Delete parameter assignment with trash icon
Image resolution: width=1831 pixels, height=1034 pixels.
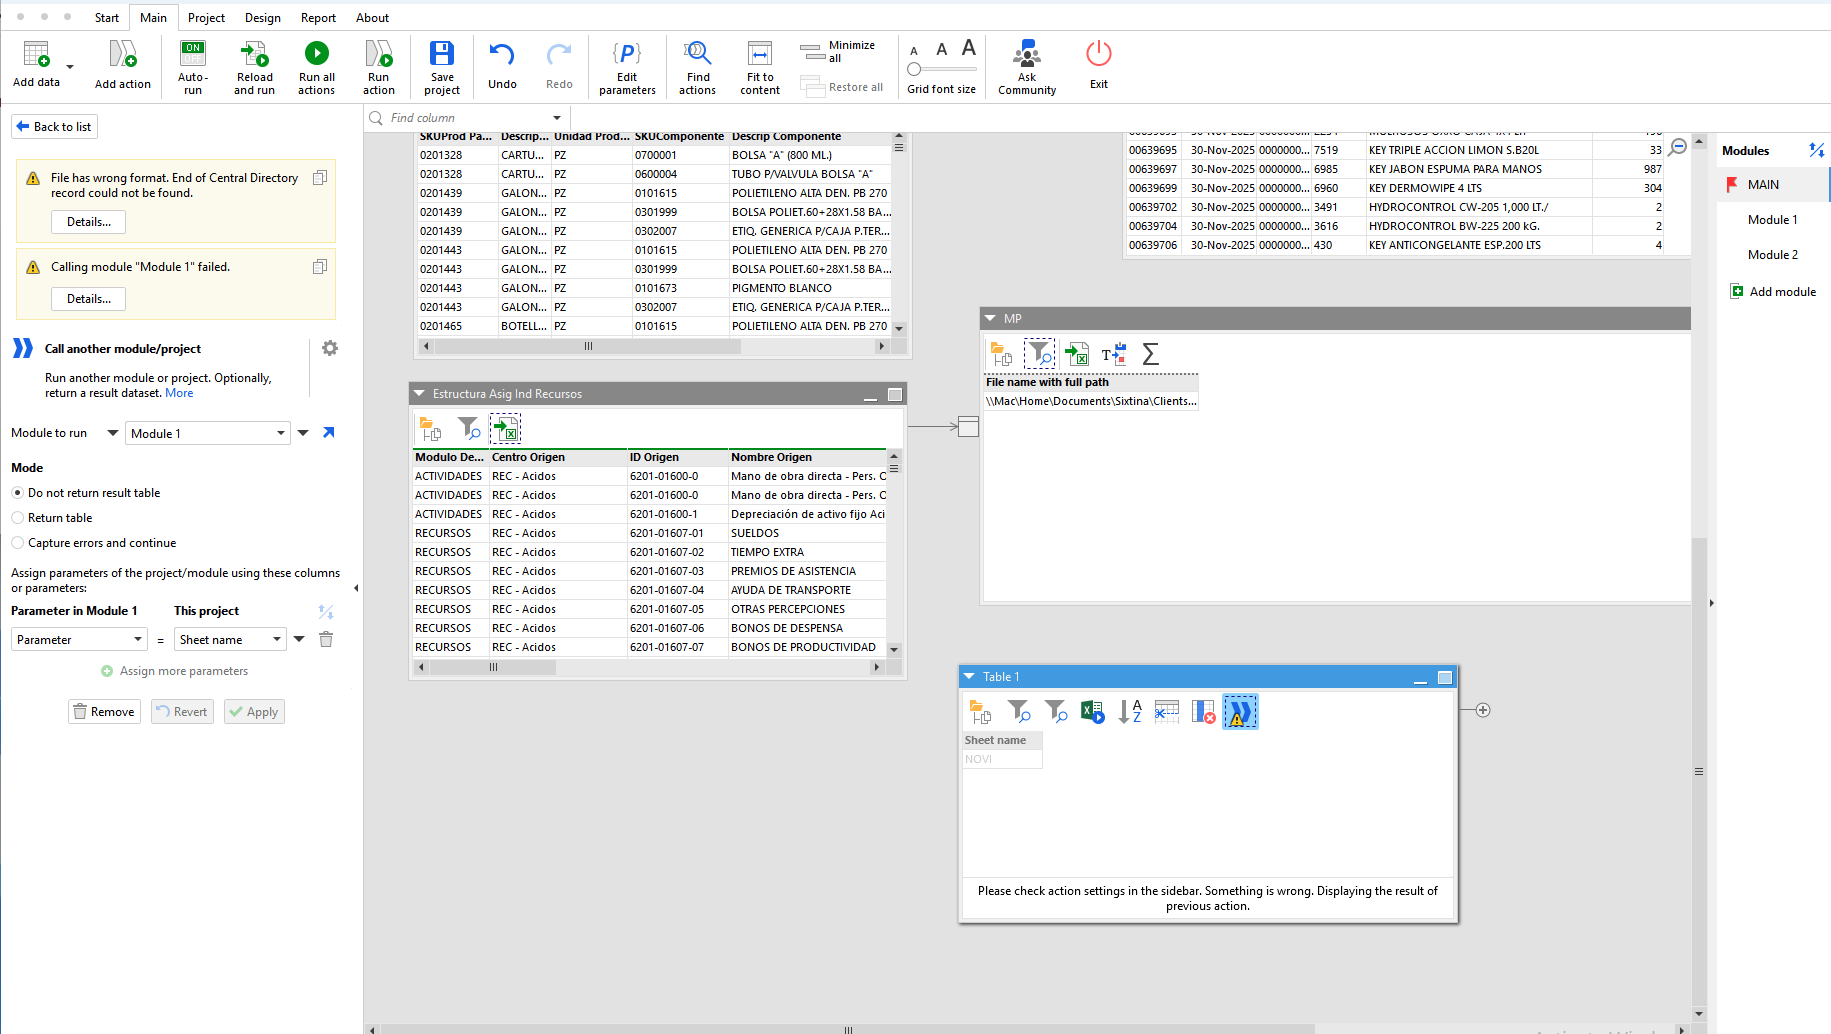[326, 639]
